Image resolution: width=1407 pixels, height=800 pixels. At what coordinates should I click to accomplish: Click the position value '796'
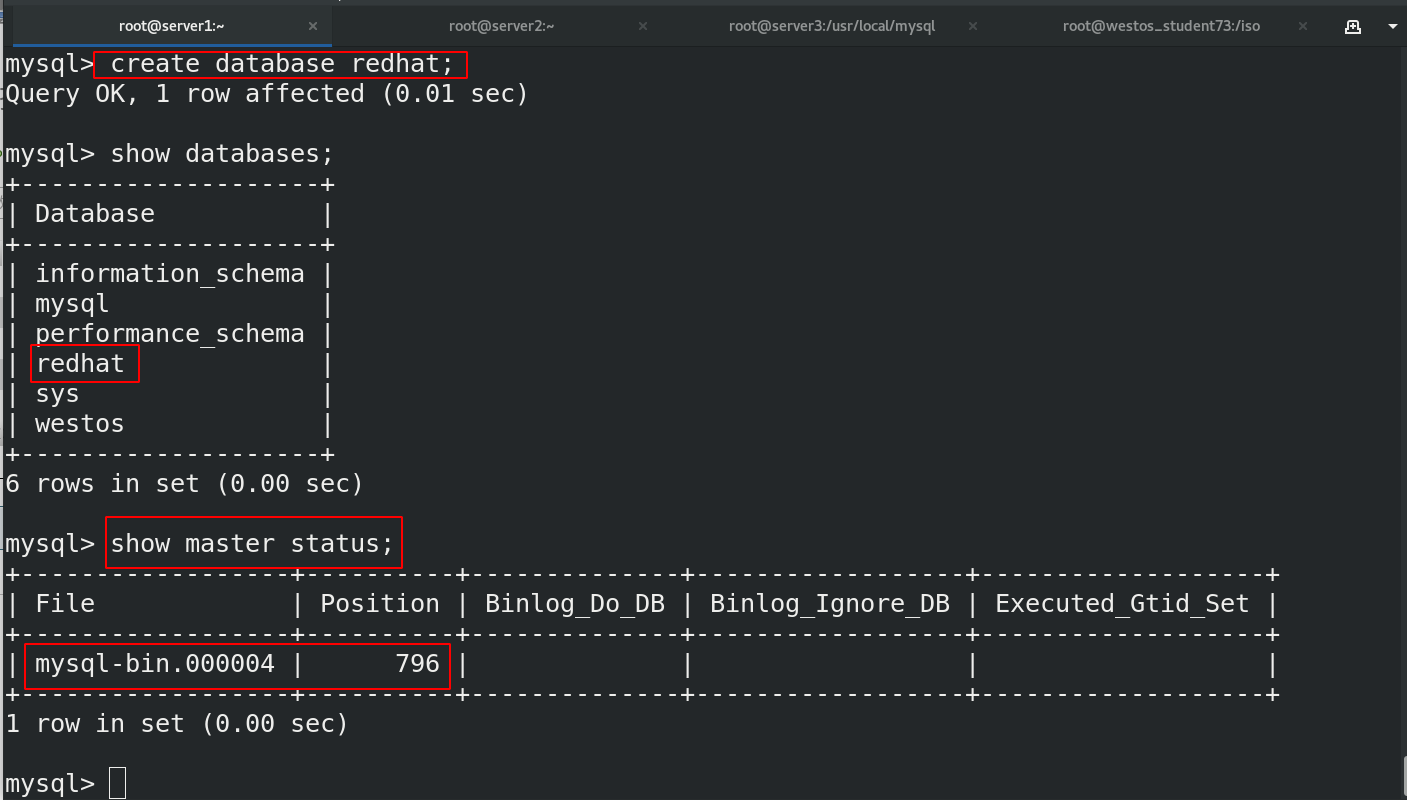coord(417,664)
